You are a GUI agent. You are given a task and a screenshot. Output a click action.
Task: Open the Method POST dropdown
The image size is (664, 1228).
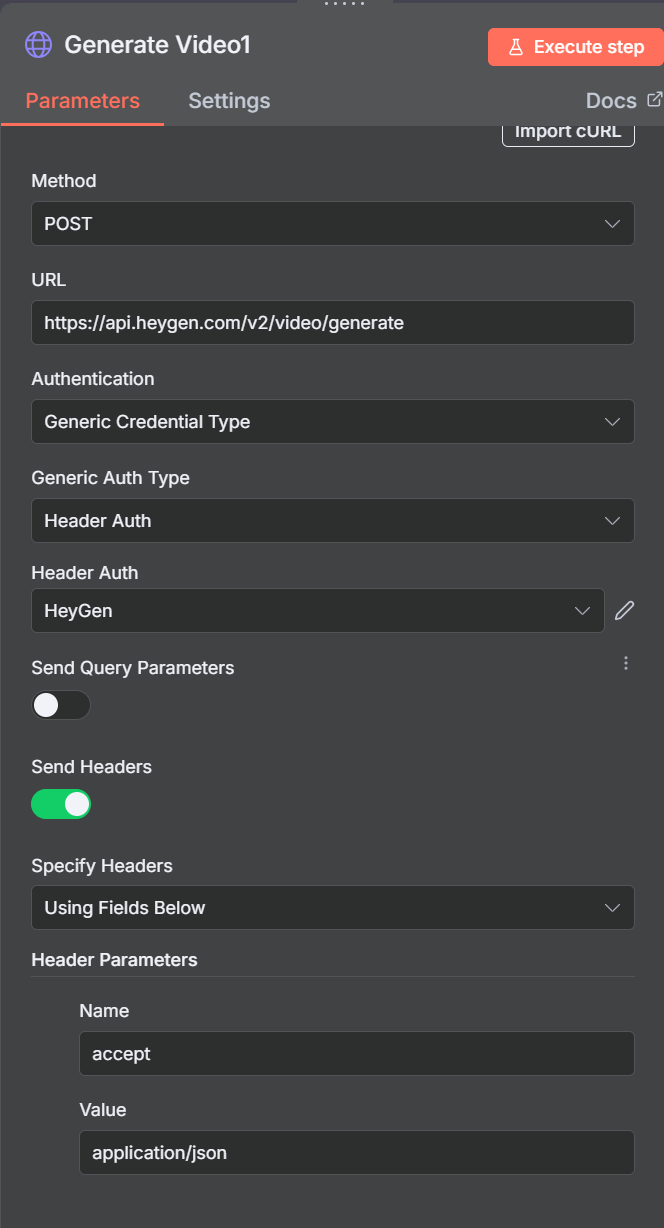(333, 223)
